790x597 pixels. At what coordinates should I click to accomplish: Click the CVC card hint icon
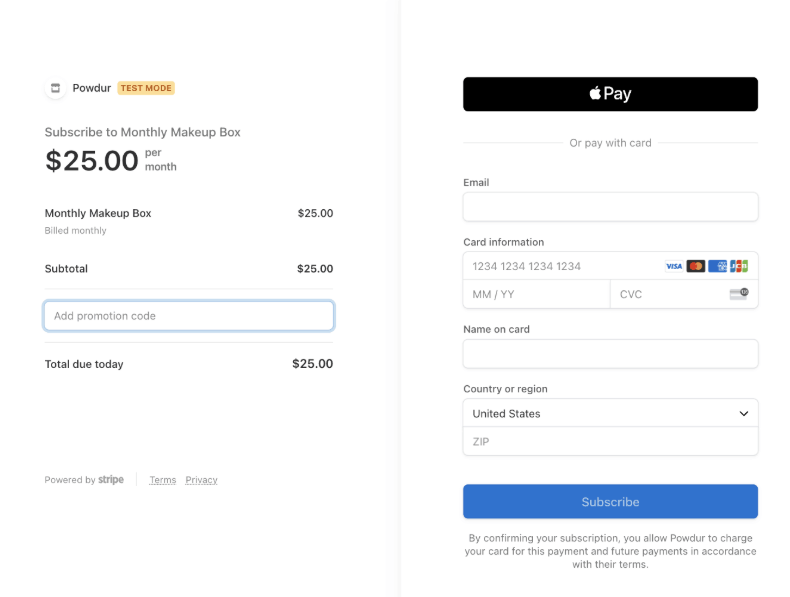pyautogui.click(x=739, y=294)
